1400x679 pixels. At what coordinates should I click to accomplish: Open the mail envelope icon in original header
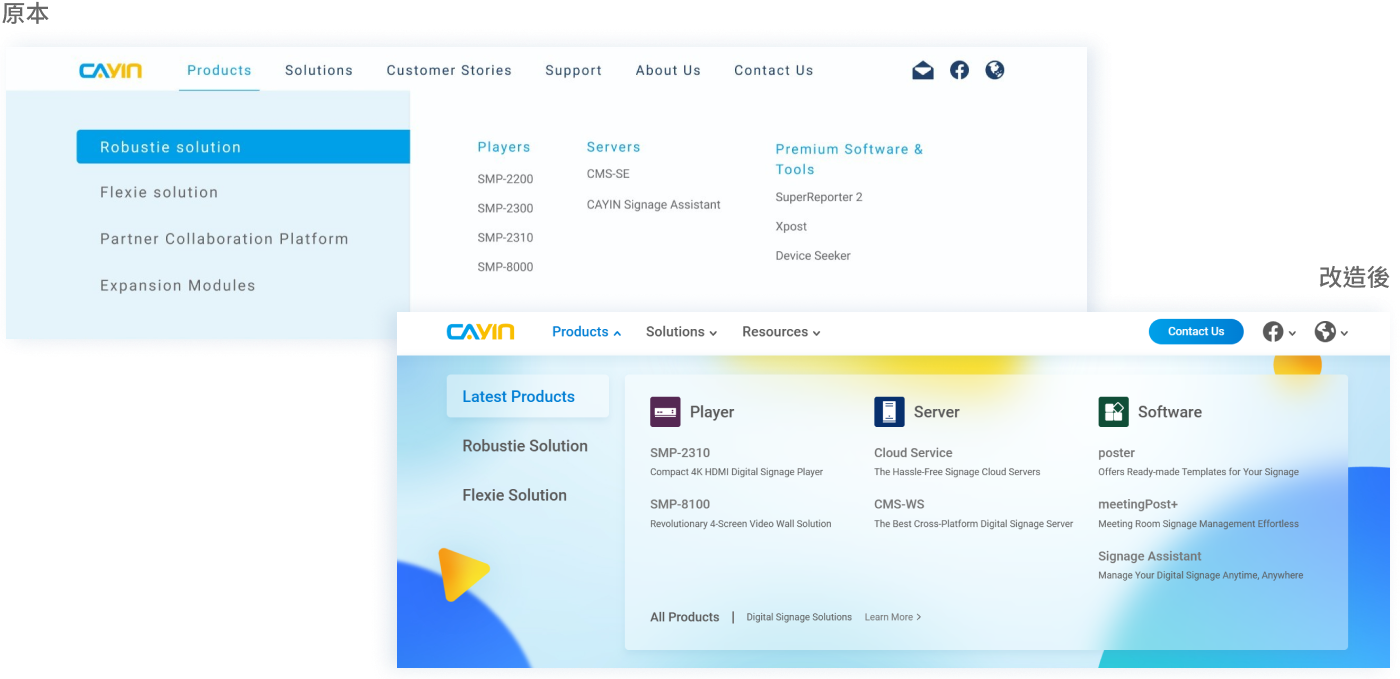pos(923,70)
